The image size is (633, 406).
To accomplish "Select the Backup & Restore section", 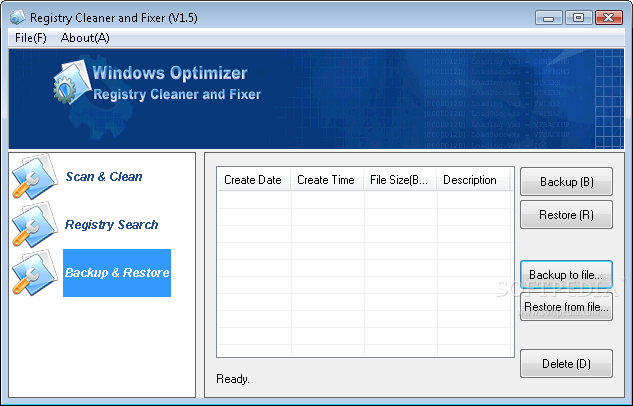I will click(x=117, y=273).
